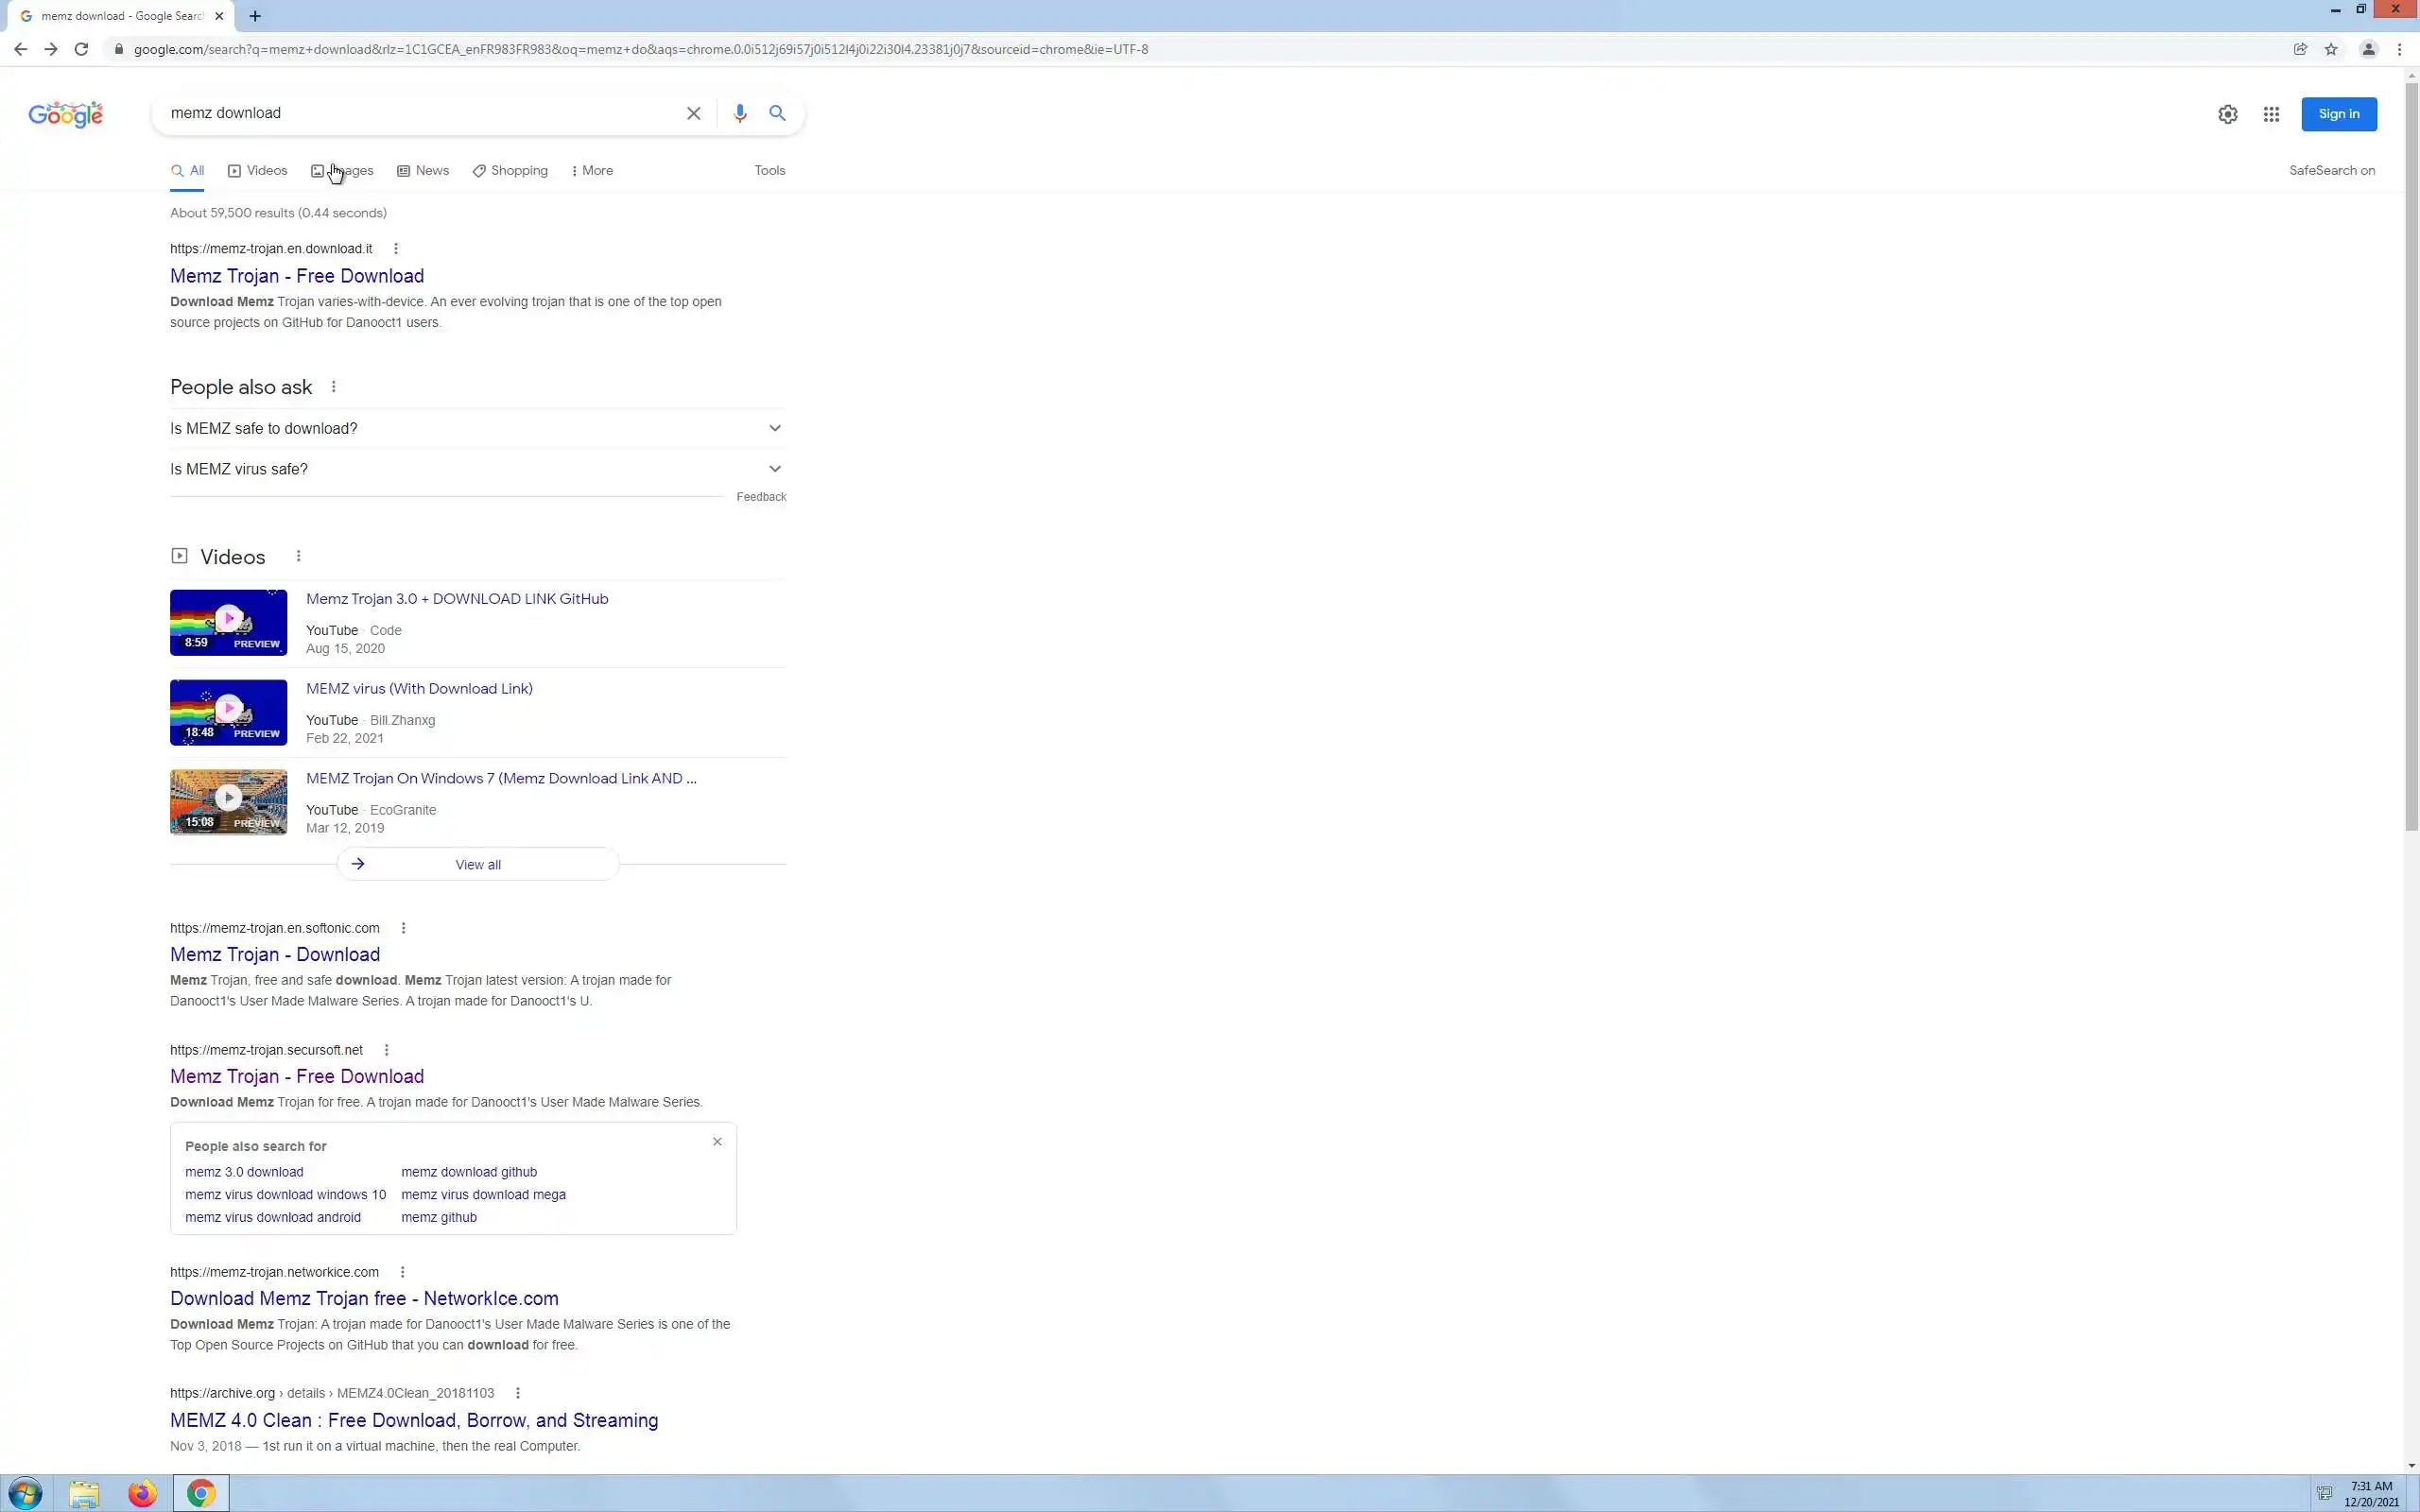This screenshot has width=2420, height=1512.
Task: Open Chrome's three-dot customize menu
Action: point(2399,49)
